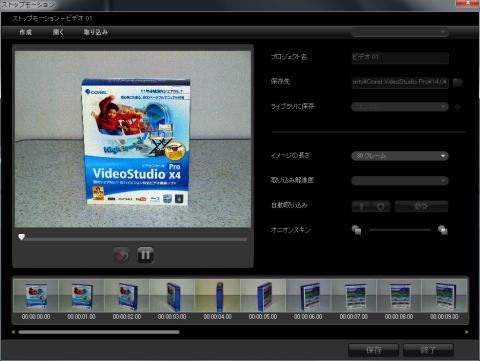This screenshot has height=361, width=480.
Task: Click the filmstrip horizontal scrollbar thumb
Action: [99, 332]
